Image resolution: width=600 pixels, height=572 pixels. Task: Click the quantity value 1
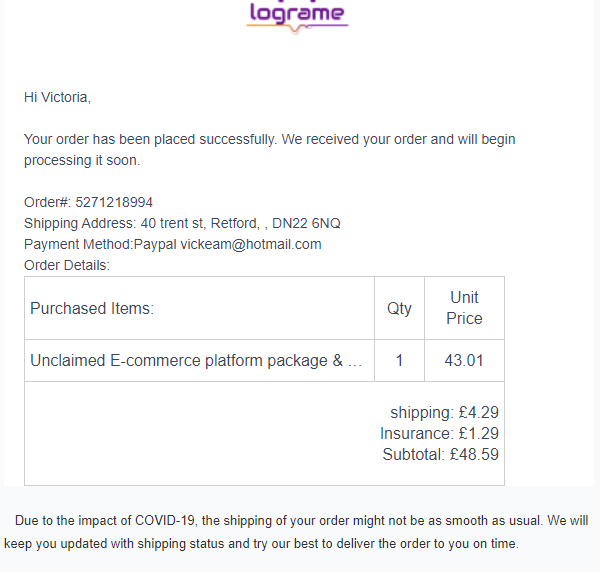pyautogui.click(x=399, y=360)
